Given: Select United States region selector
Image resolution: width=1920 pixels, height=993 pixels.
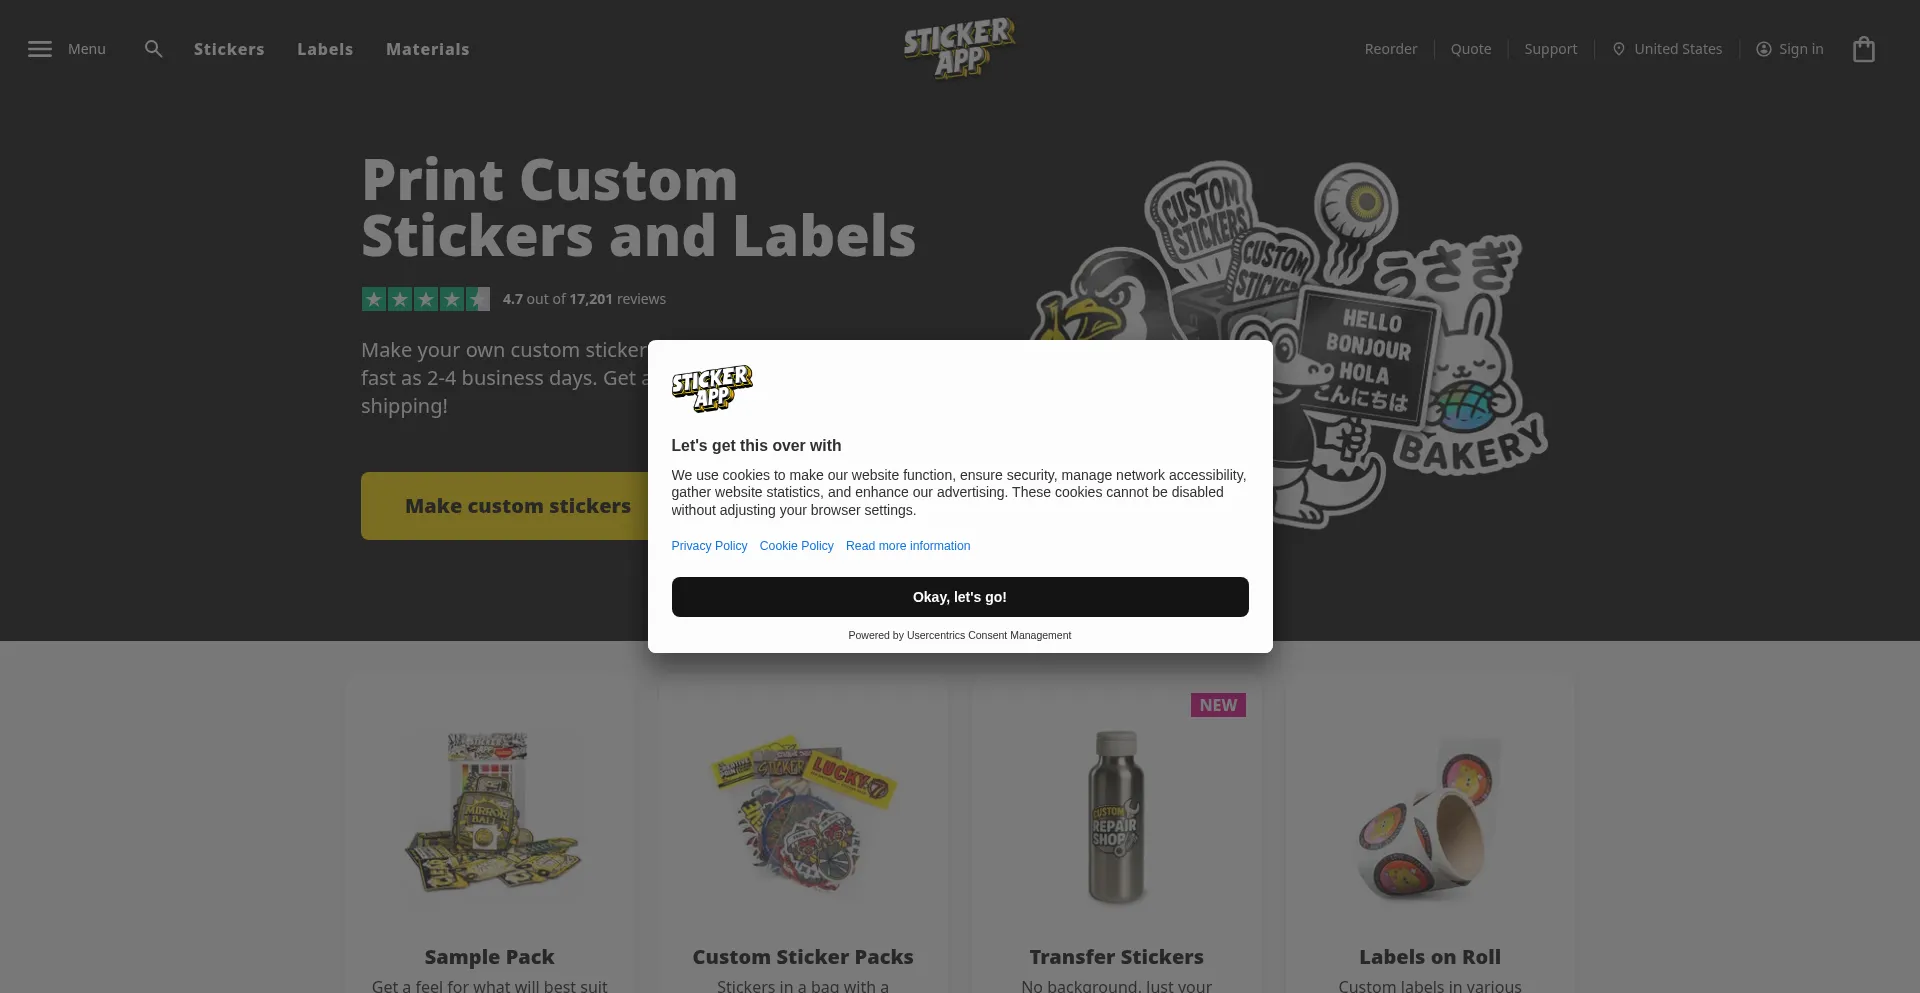Looking at the screenshot, I should 1678,49.
